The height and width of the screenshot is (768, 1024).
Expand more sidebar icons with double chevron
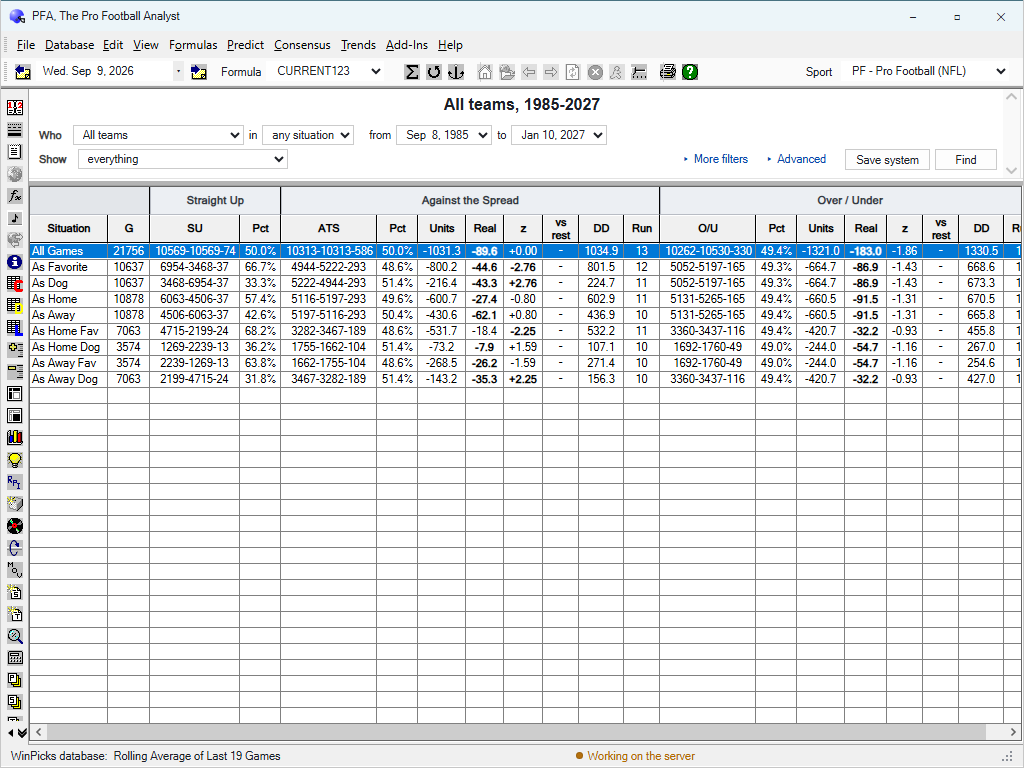pyautogui.click(x=22, y=733)
